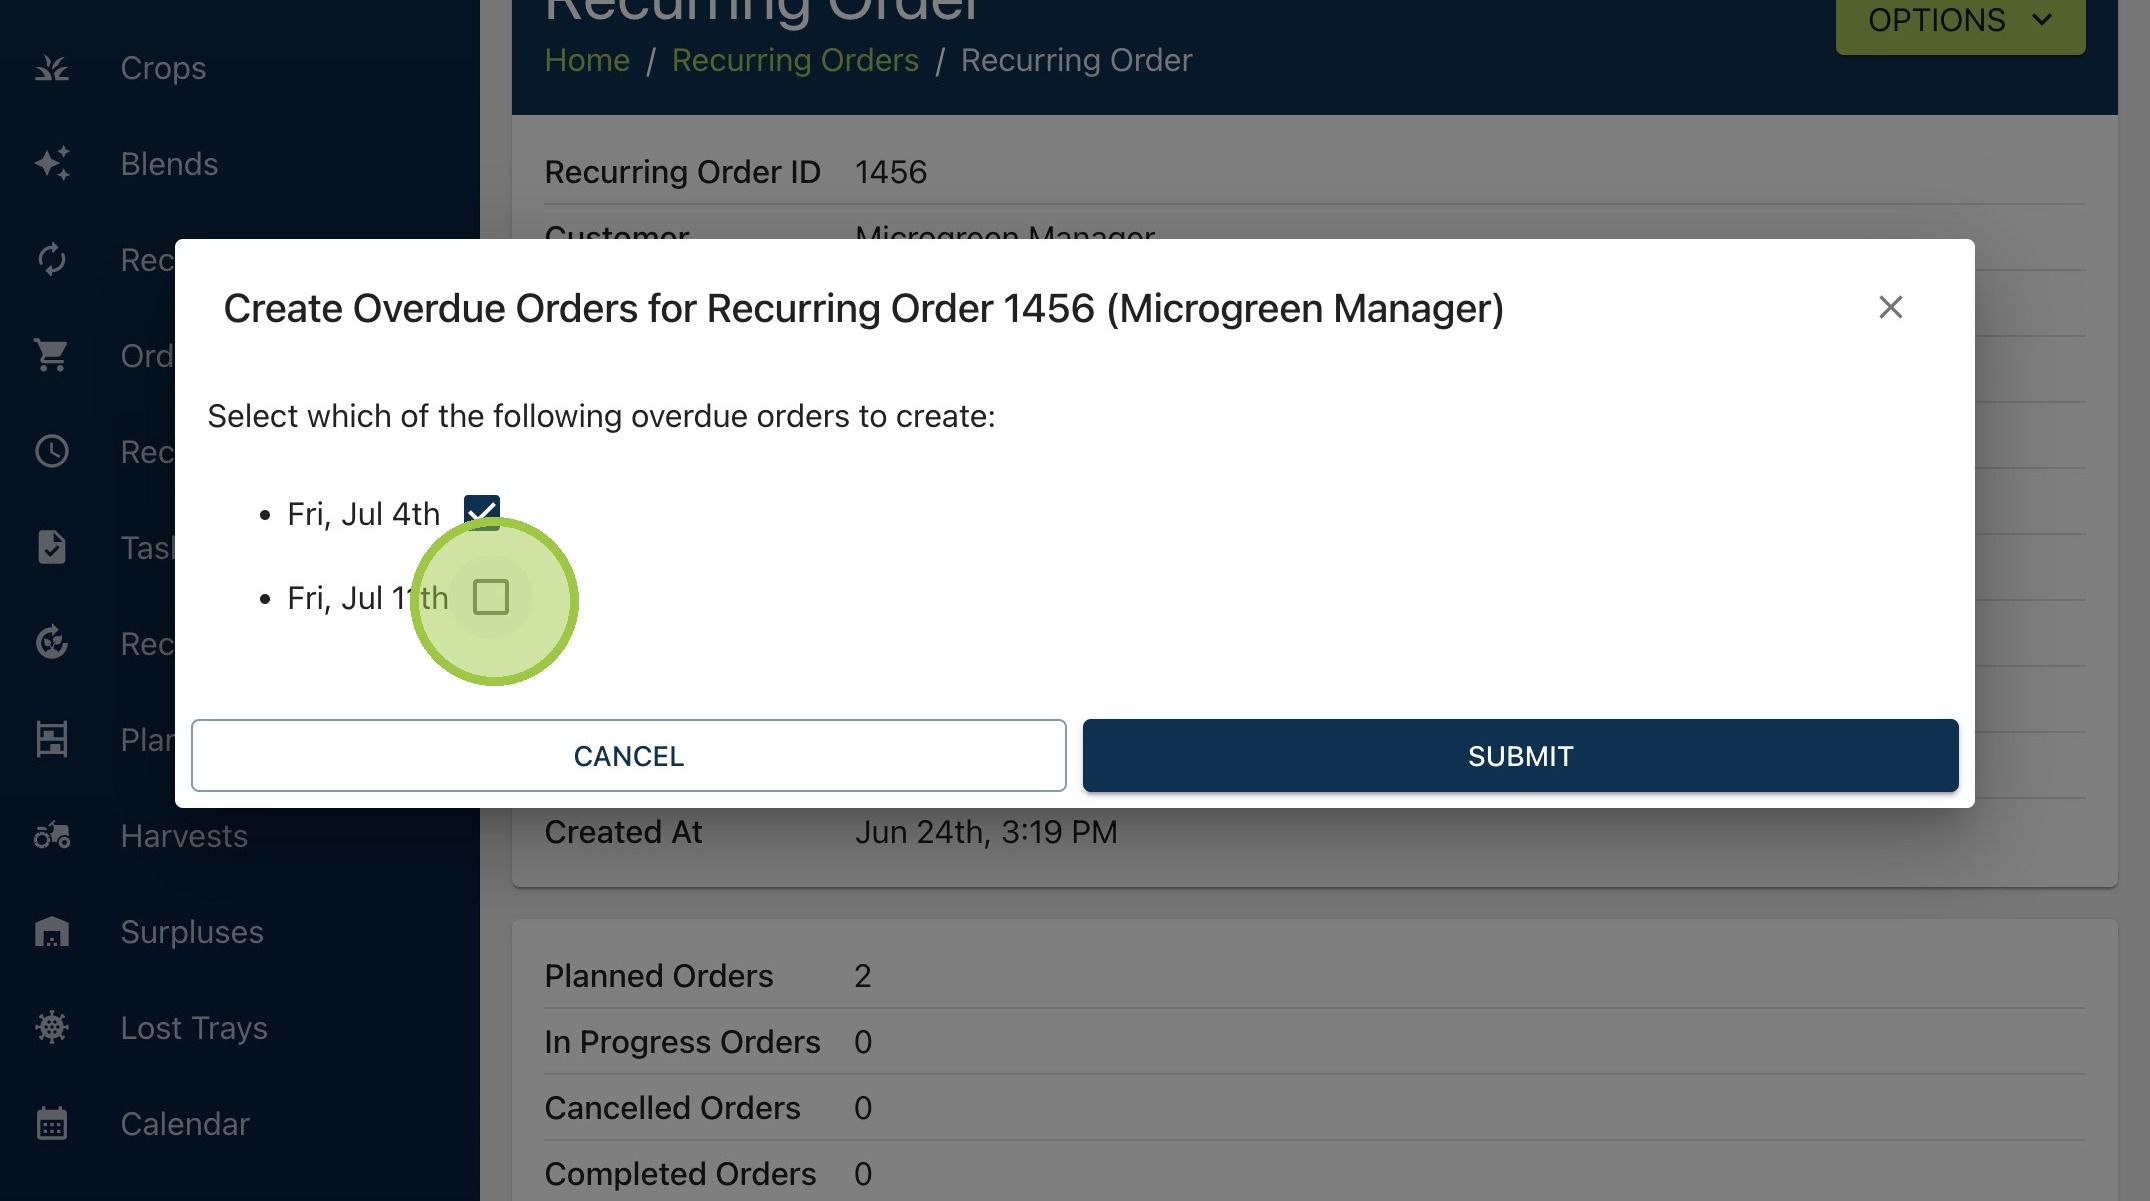The image size is (2150, 1201).
Task: Open the Lost Trays menu item
Action: click(x=194, y=1028)
